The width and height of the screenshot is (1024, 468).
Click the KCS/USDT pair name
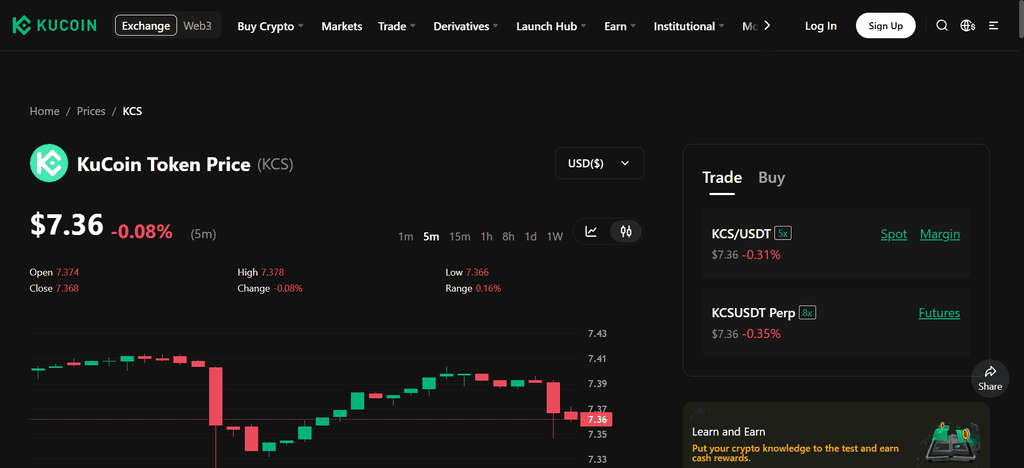[741, 234]
